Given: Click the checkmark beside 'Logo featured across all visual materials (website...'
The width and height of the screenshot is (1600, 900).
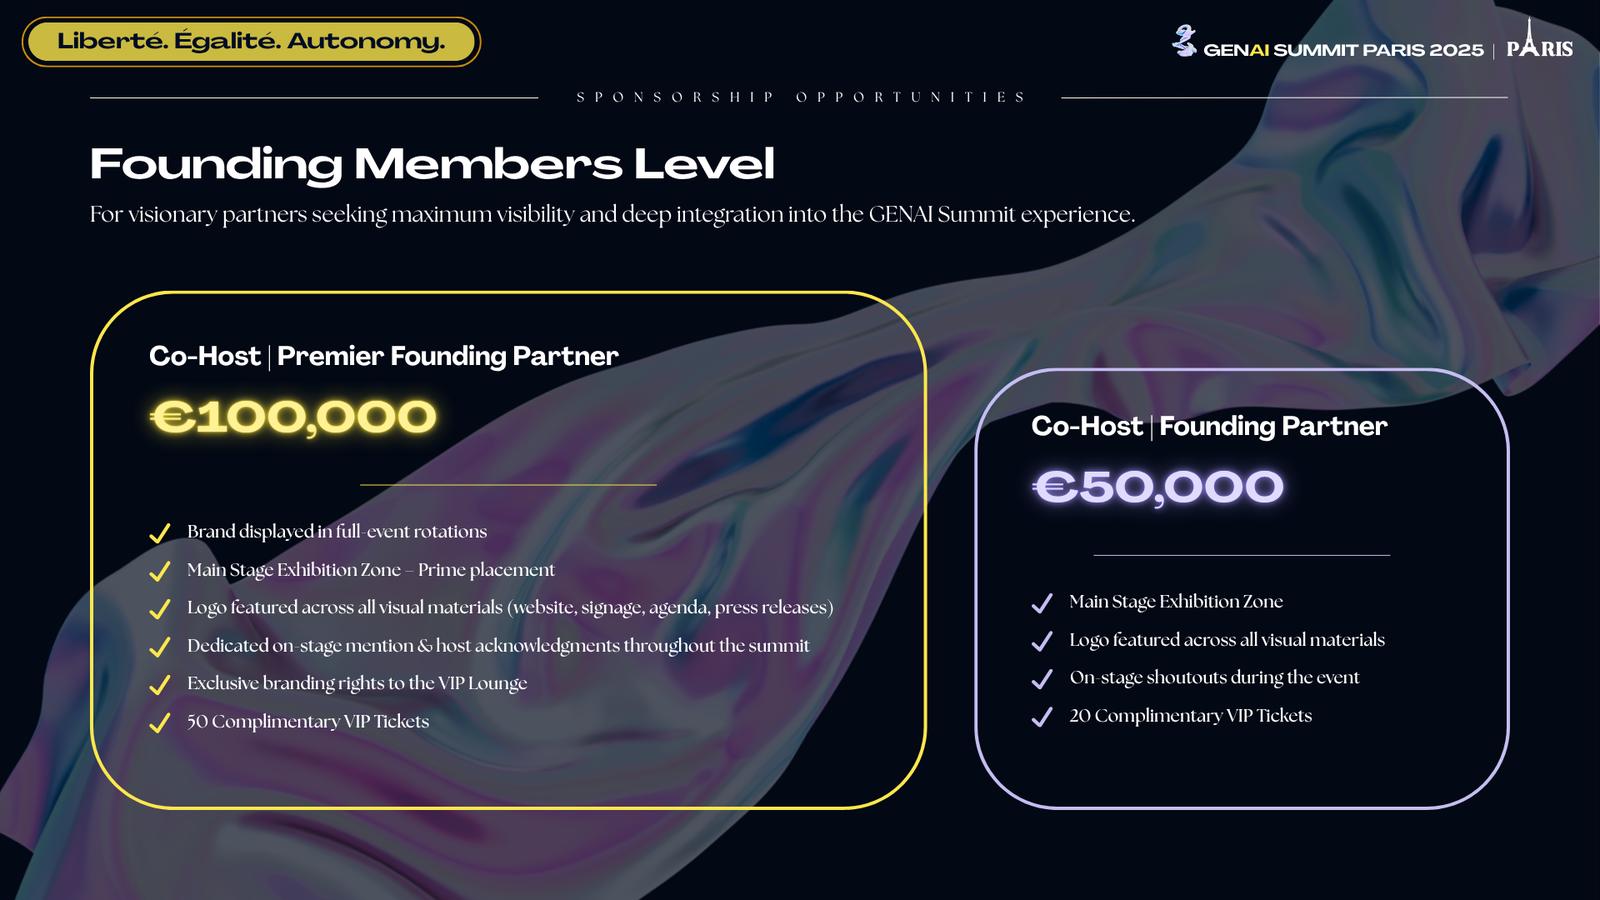Looking at the screenshot, I should coord(159,609).
